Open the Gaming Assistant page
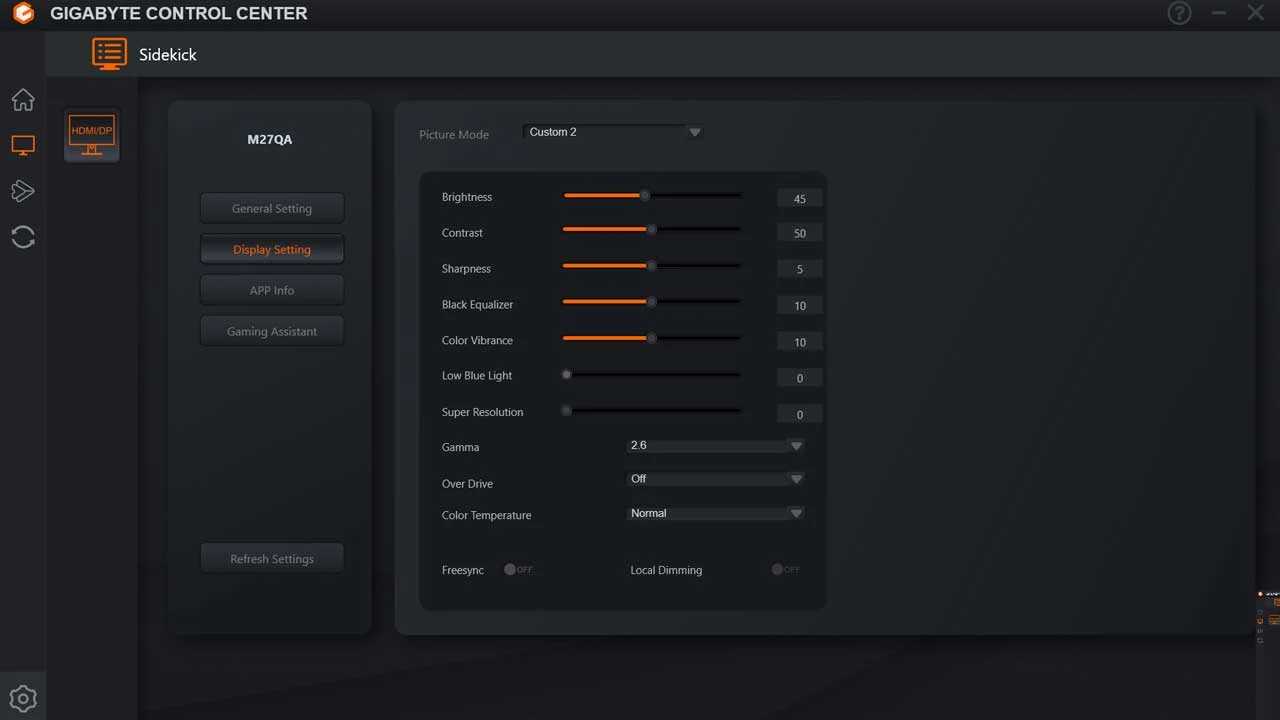 tap(272, 331)
